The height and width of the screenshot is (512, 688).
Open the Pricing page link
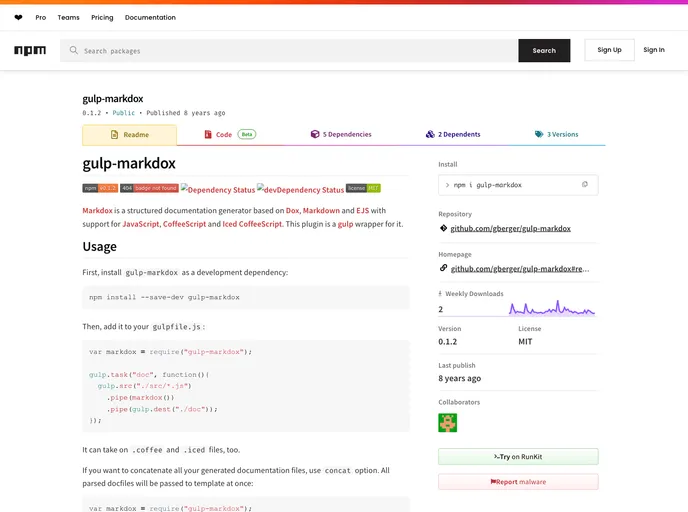[102, 18]
